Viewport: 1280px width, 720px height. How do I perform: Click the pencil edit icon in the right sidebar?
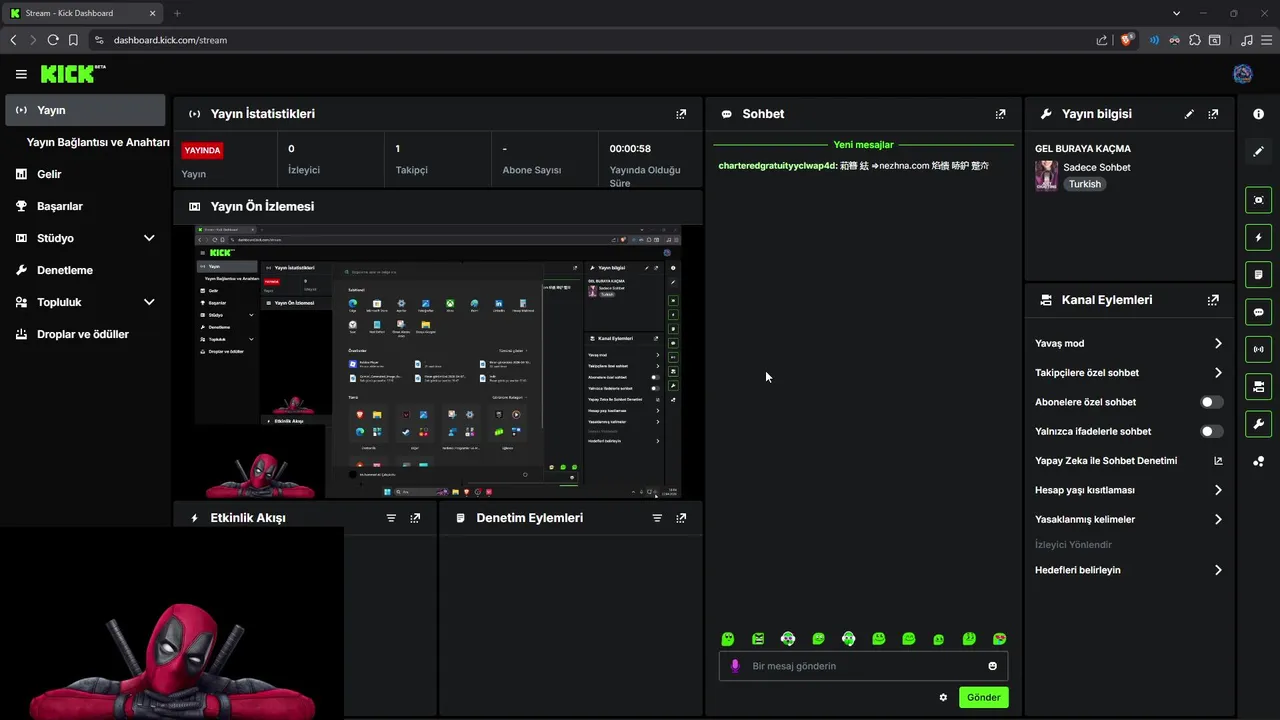click(x=1258, y=151)
